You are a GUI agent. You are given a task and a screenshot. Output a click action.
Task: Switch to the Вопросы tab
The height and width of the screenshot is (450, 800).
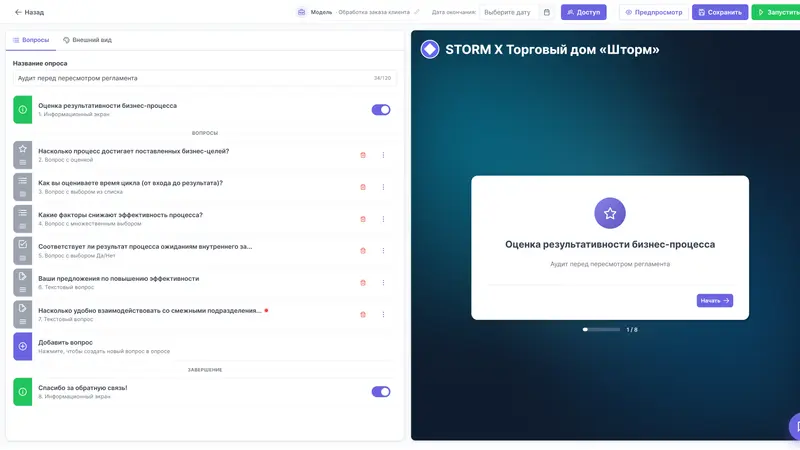(31, 40)
